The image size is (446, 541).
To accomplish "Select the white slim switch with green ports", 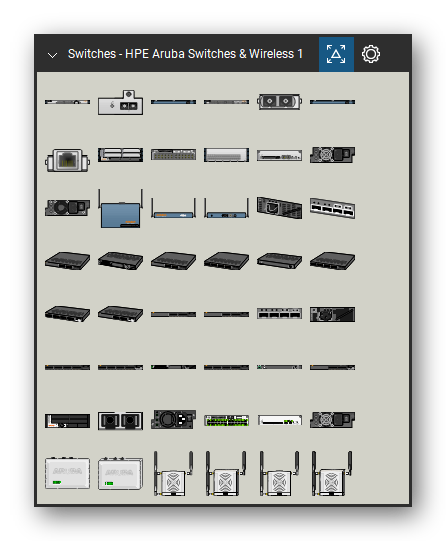I will 279,420.
